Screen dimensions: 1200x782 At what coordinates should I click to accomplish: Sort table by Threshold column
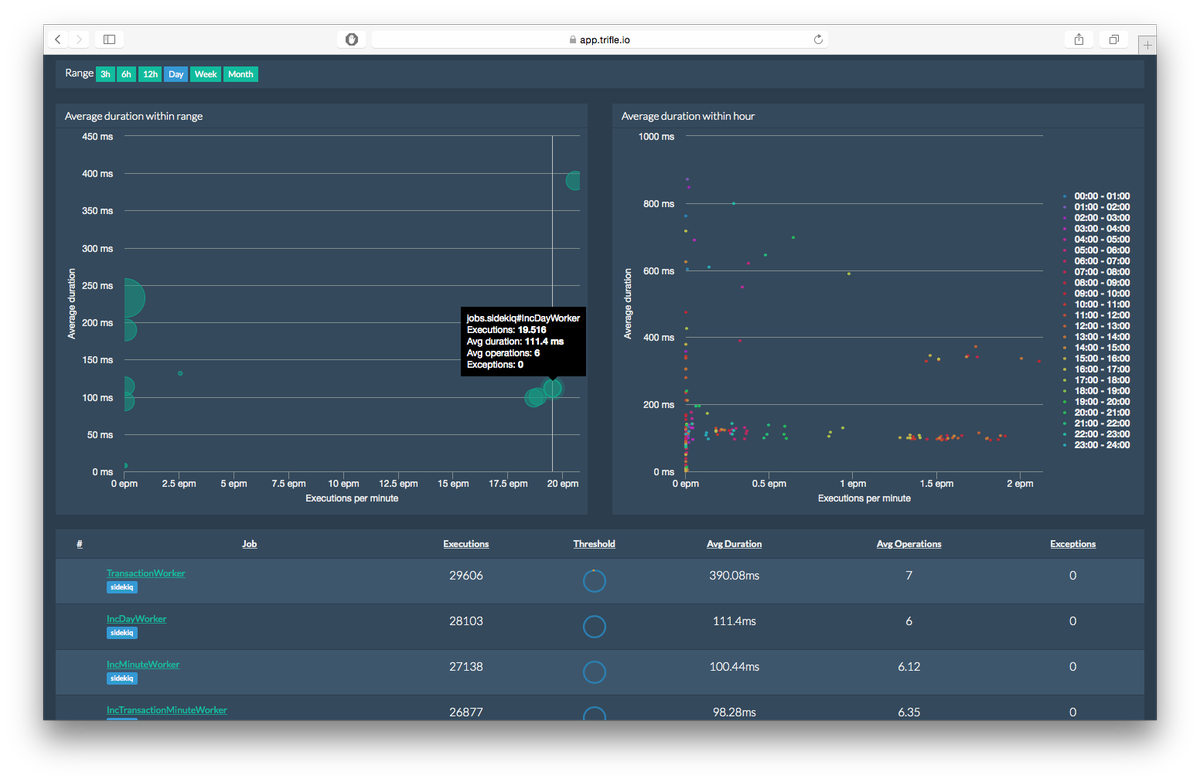(594, 544)
